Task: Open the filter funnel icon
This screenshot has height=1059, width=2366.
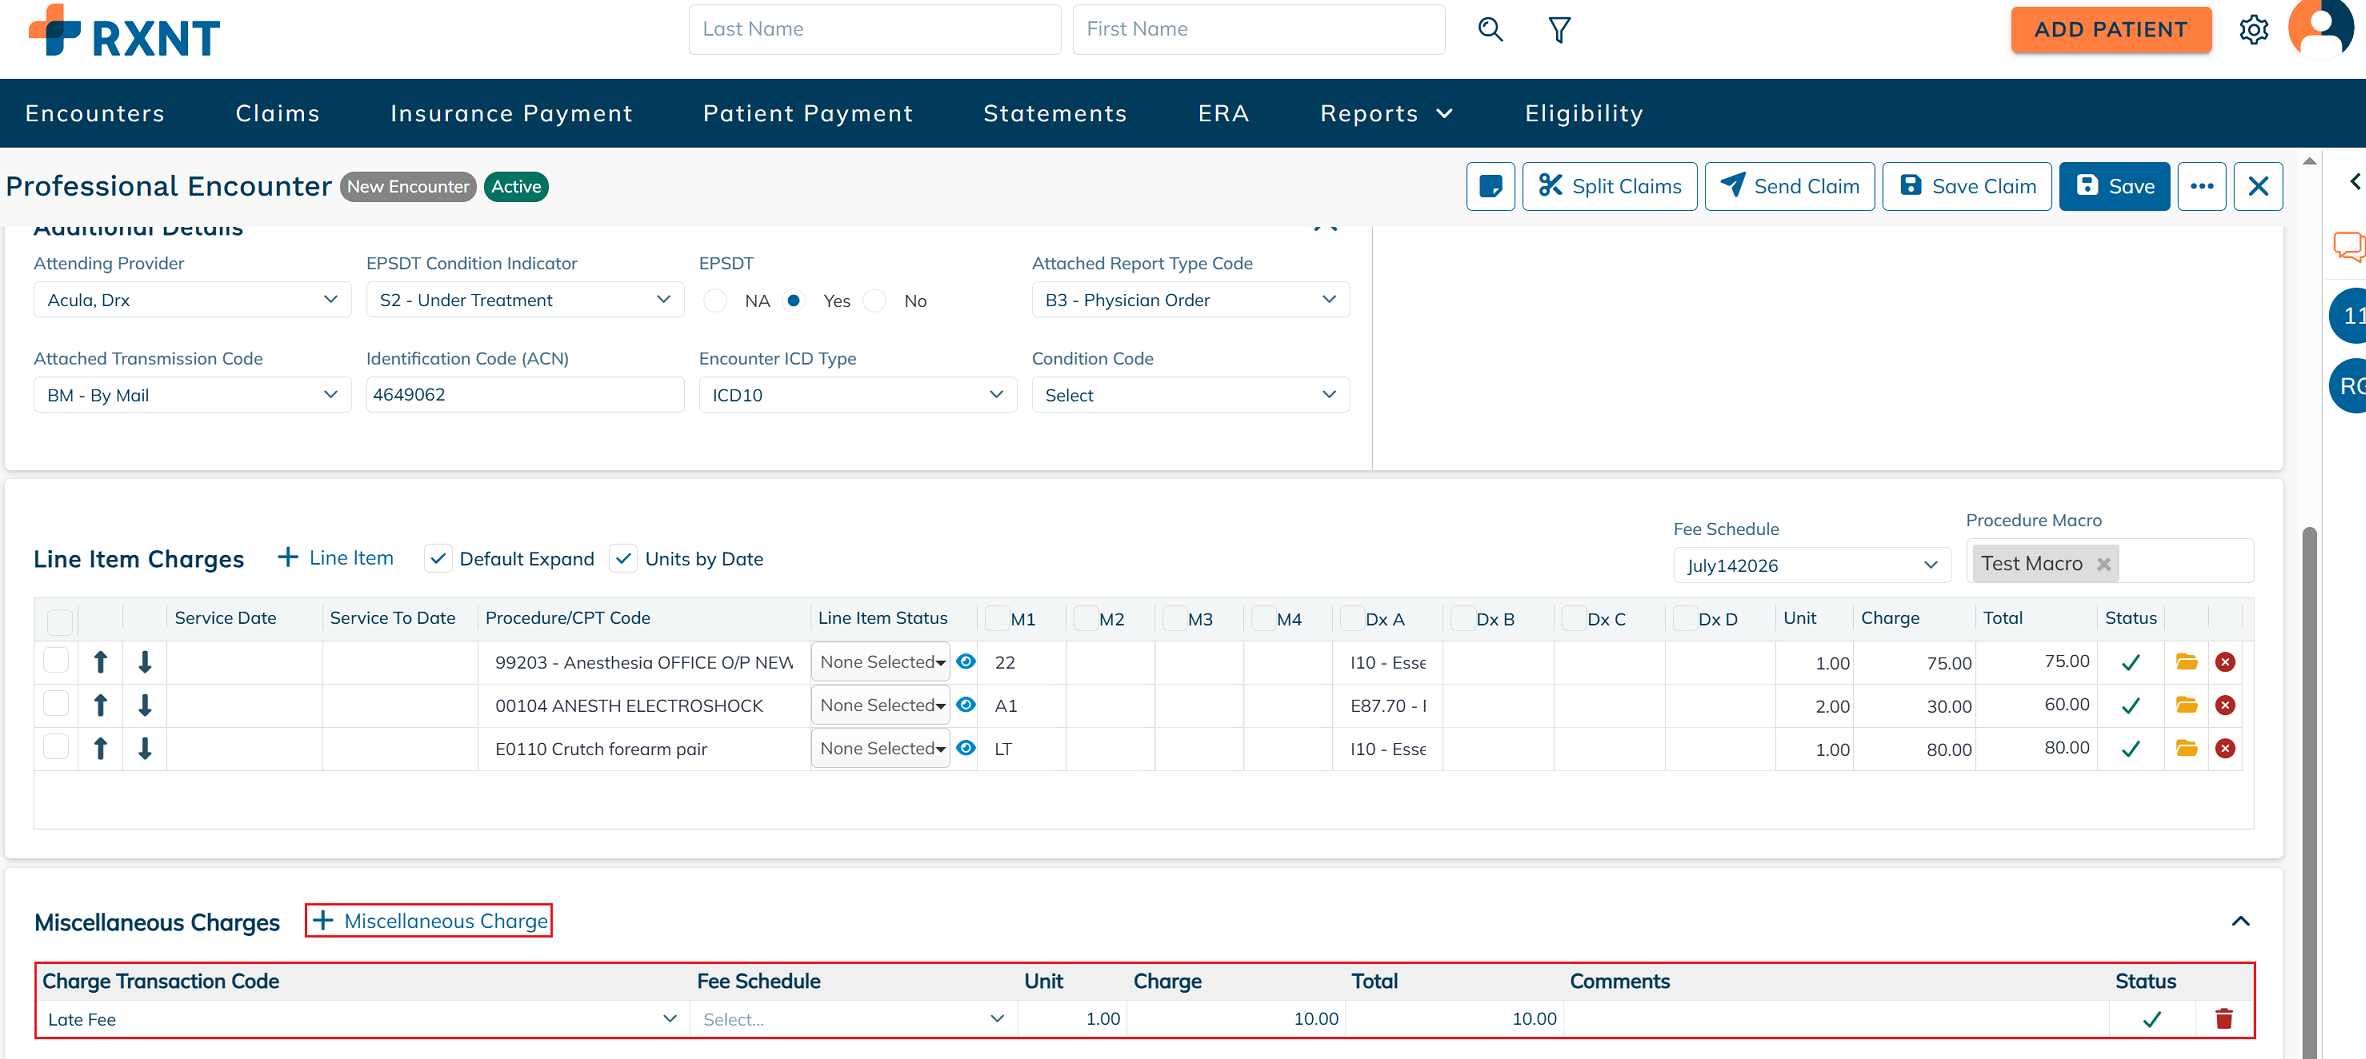Action: 1559,30
